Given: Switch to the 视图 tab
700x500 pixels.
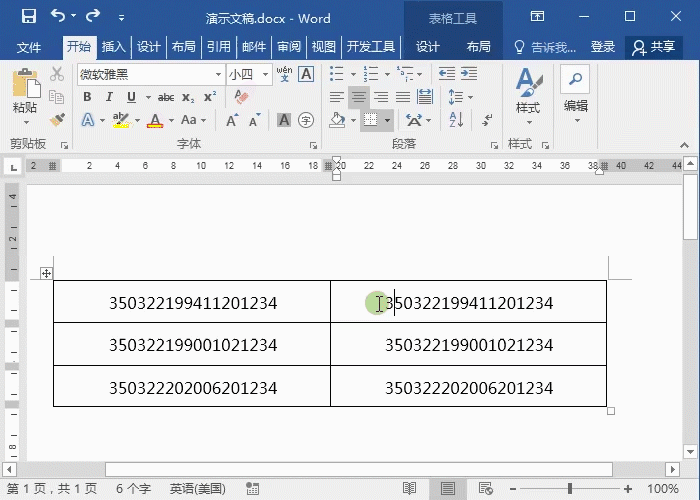Looking at the screenshot, I should point(324,46).
